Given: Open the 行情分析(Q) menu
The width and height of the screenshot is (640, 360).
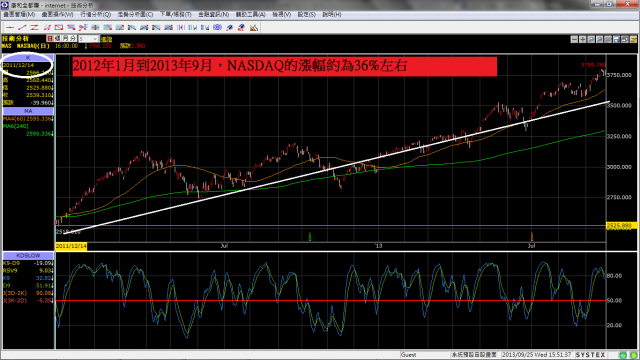Looking at the screenshot, I should (x=96, y=14).
